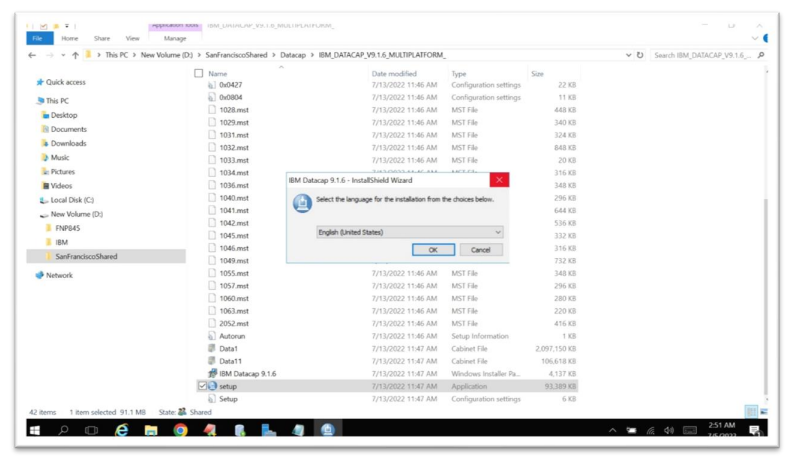
Task: Open the View ribbon tab
Action: pyautogui.click(x=133, y=38)
